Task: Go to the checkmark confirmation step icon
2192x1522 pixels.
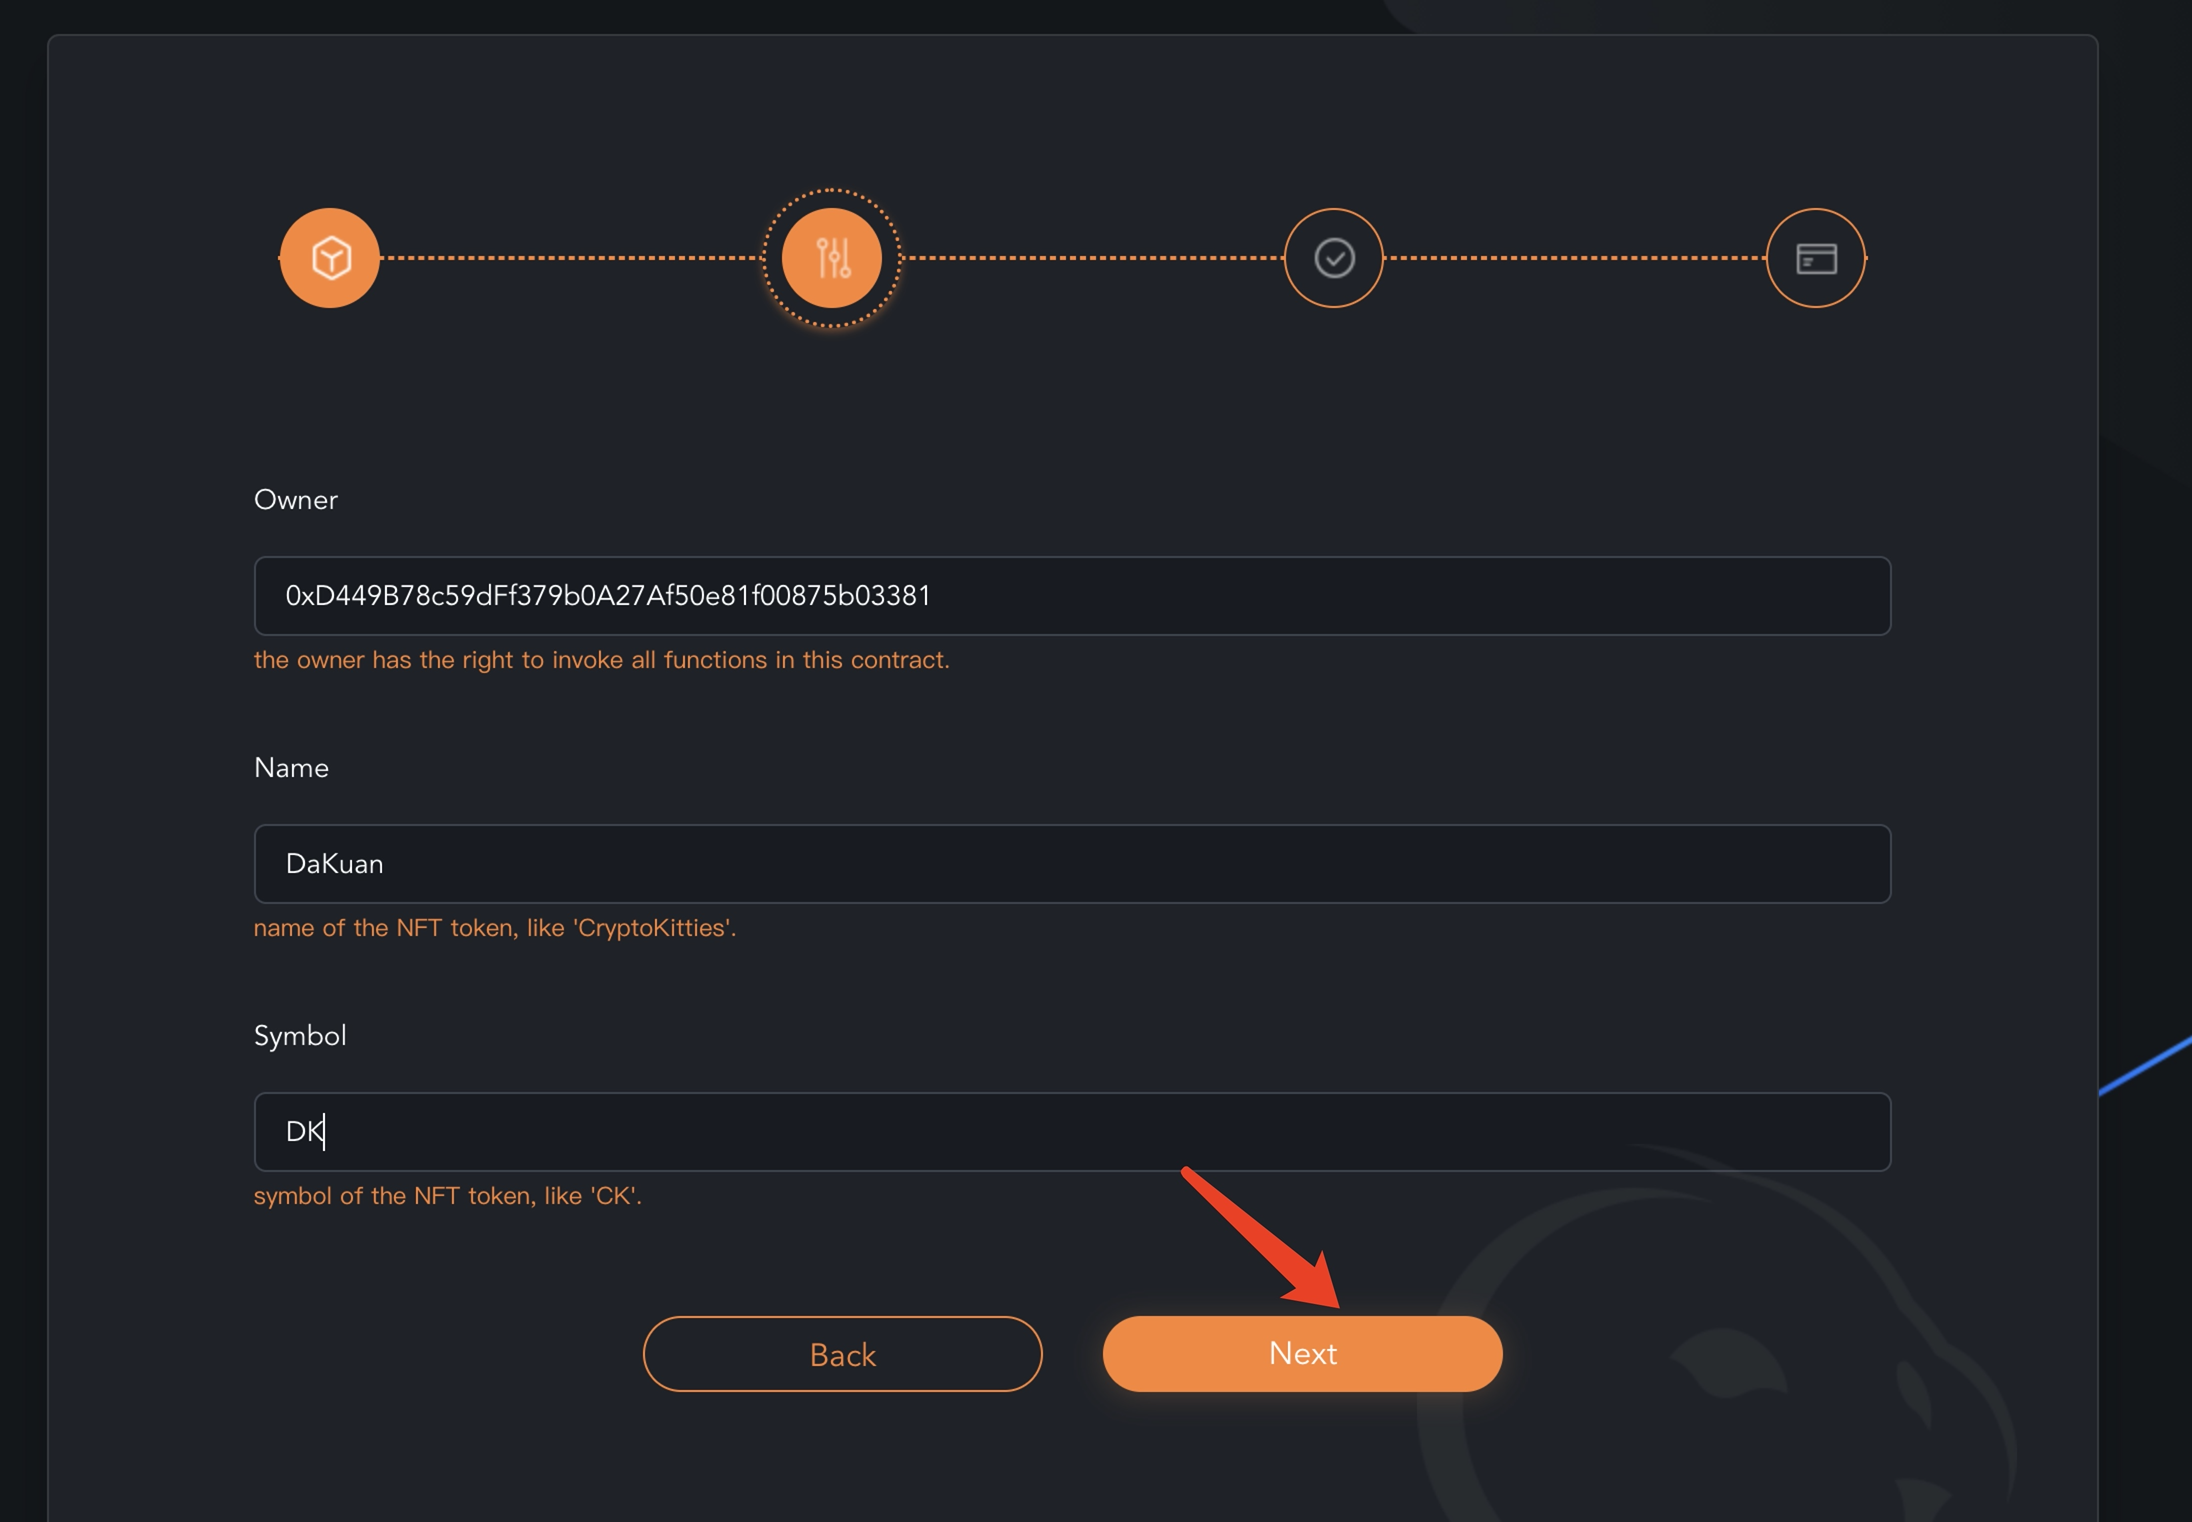Action: pos(1333,258)
